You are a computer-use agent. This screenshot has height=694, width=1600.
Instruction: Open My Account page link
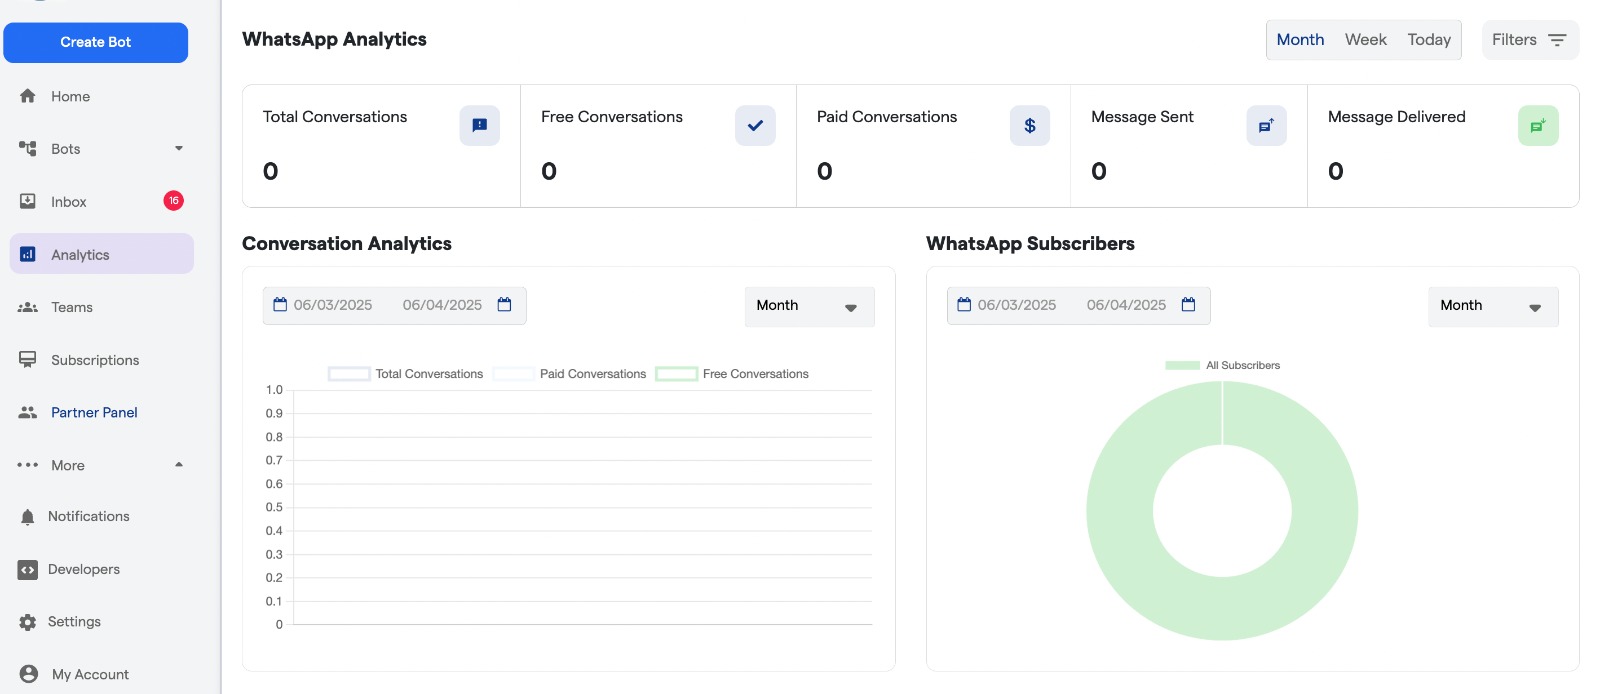click(x=91, y=675)
